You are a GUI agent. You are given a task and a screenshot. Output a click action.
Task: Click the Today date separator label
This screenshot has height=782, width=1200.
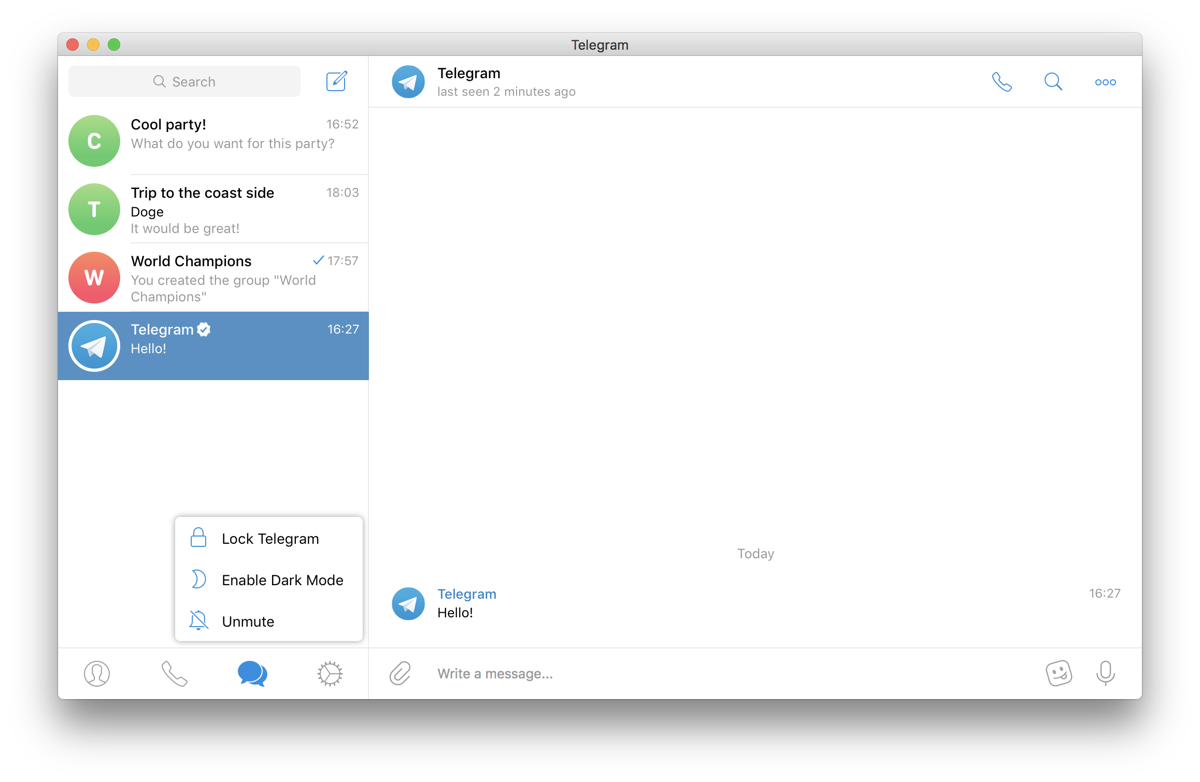tap(756, 554)
